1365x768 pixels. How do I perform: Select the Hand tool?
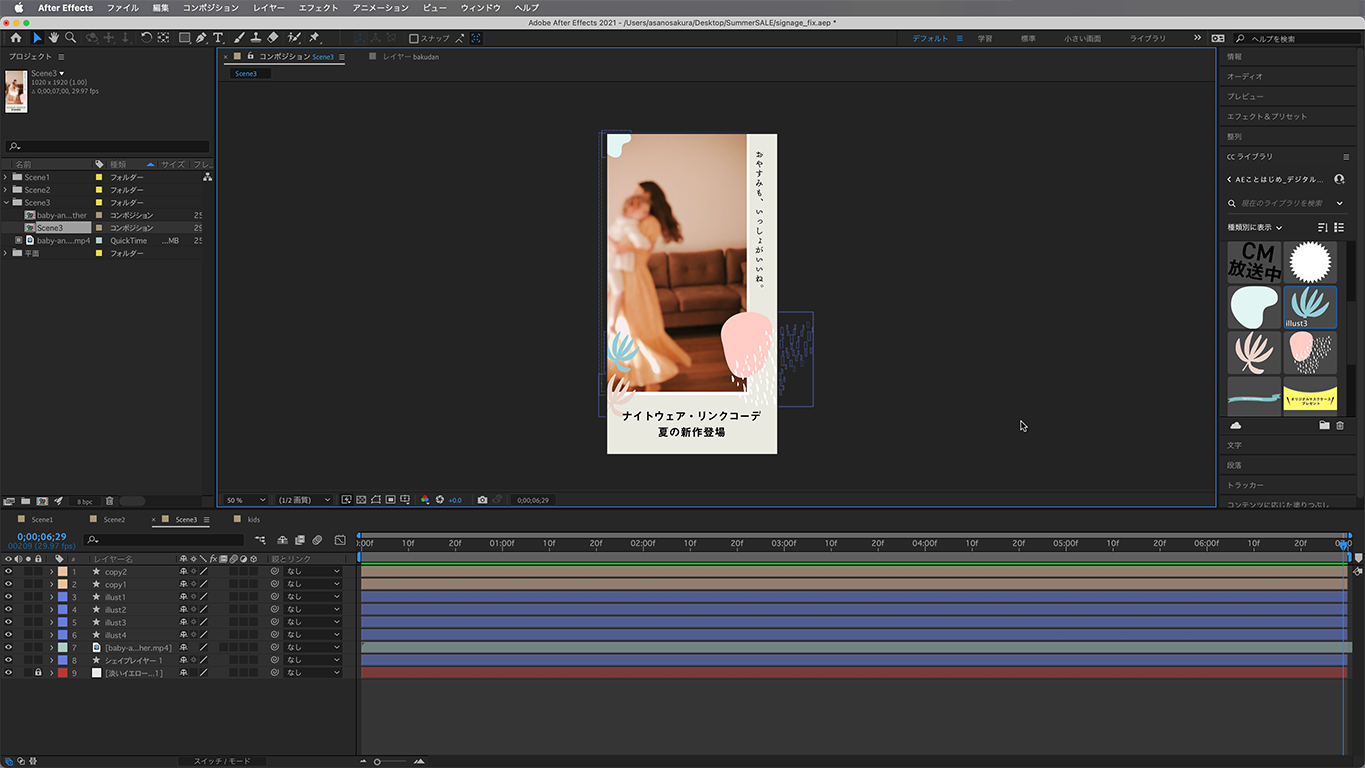tap(54, 38)
